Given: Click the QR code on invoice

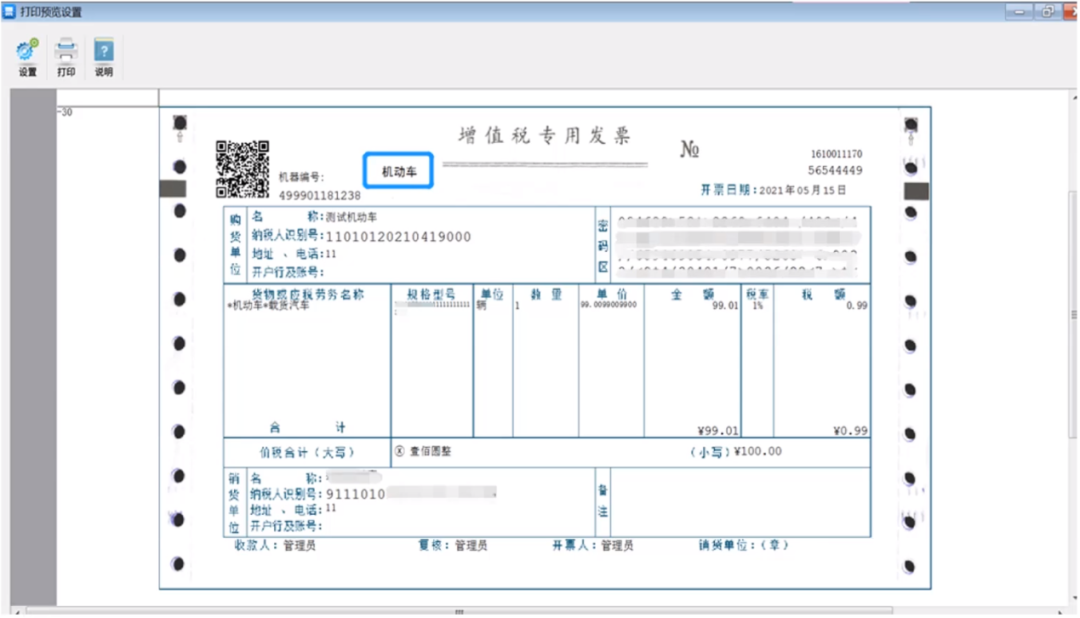Looking at the screenshot, I should tap(243, 169).
